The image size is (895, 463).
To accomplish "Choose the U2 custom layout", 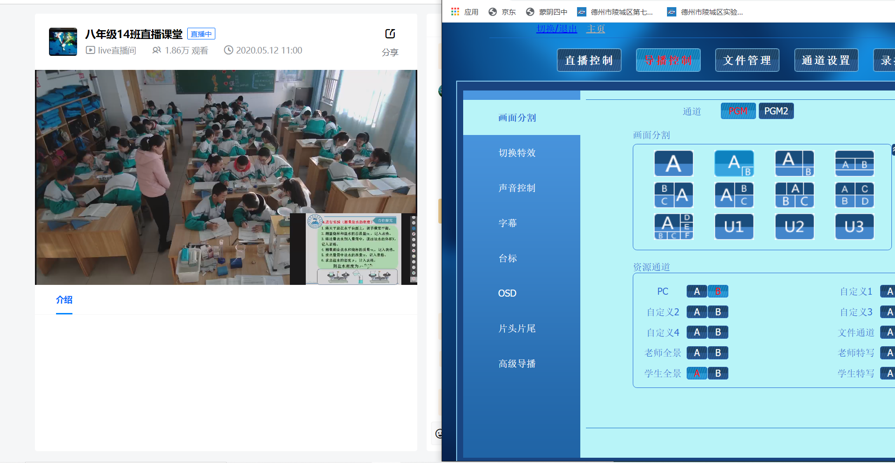I will tap(794, 227).
